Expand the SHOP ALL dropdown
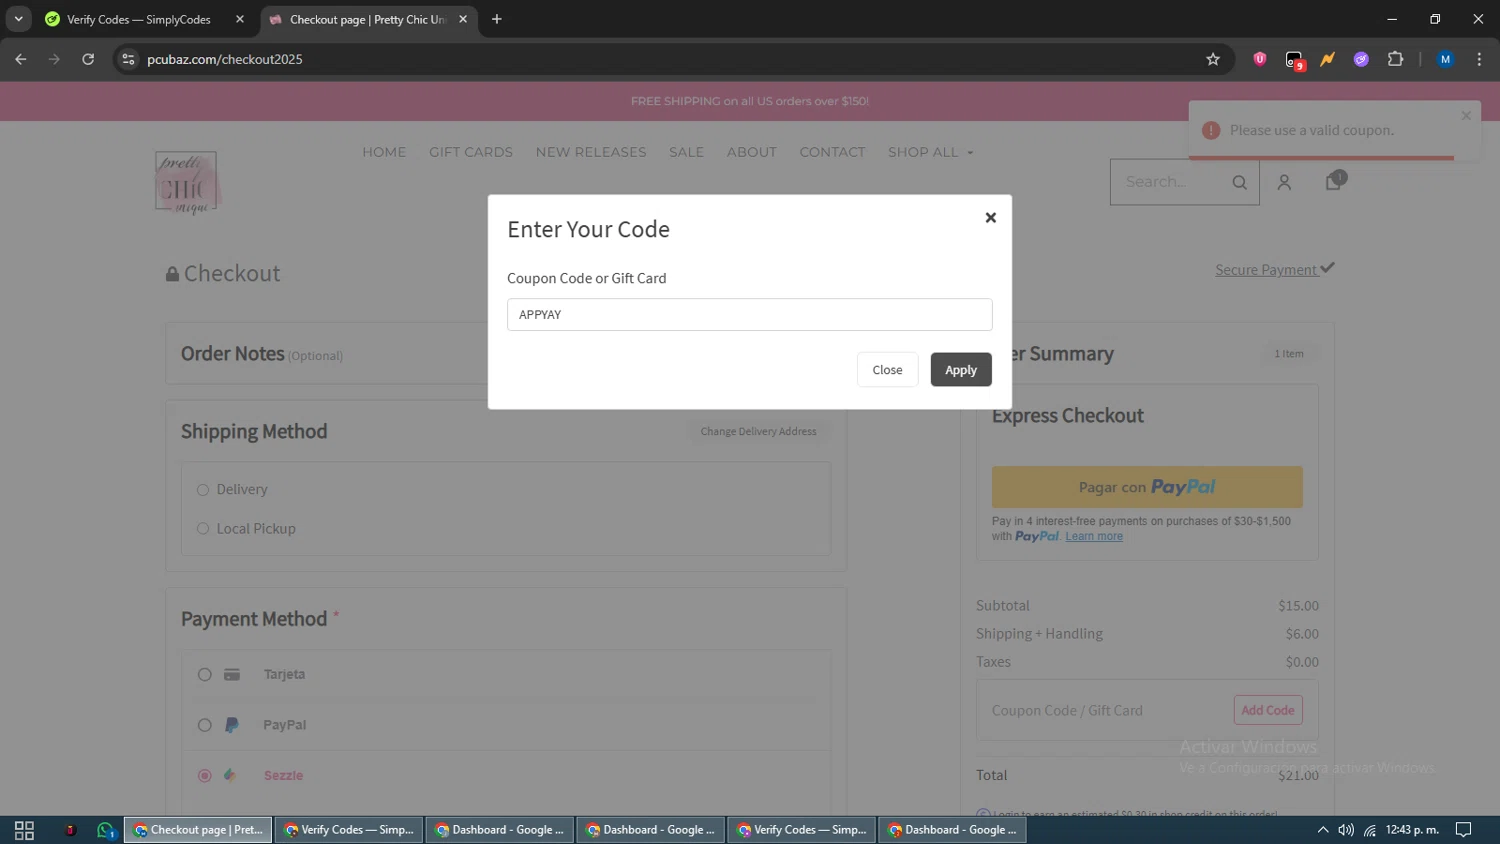The height and width of the screenshot is (844, 1500). (x=930, y=152)
